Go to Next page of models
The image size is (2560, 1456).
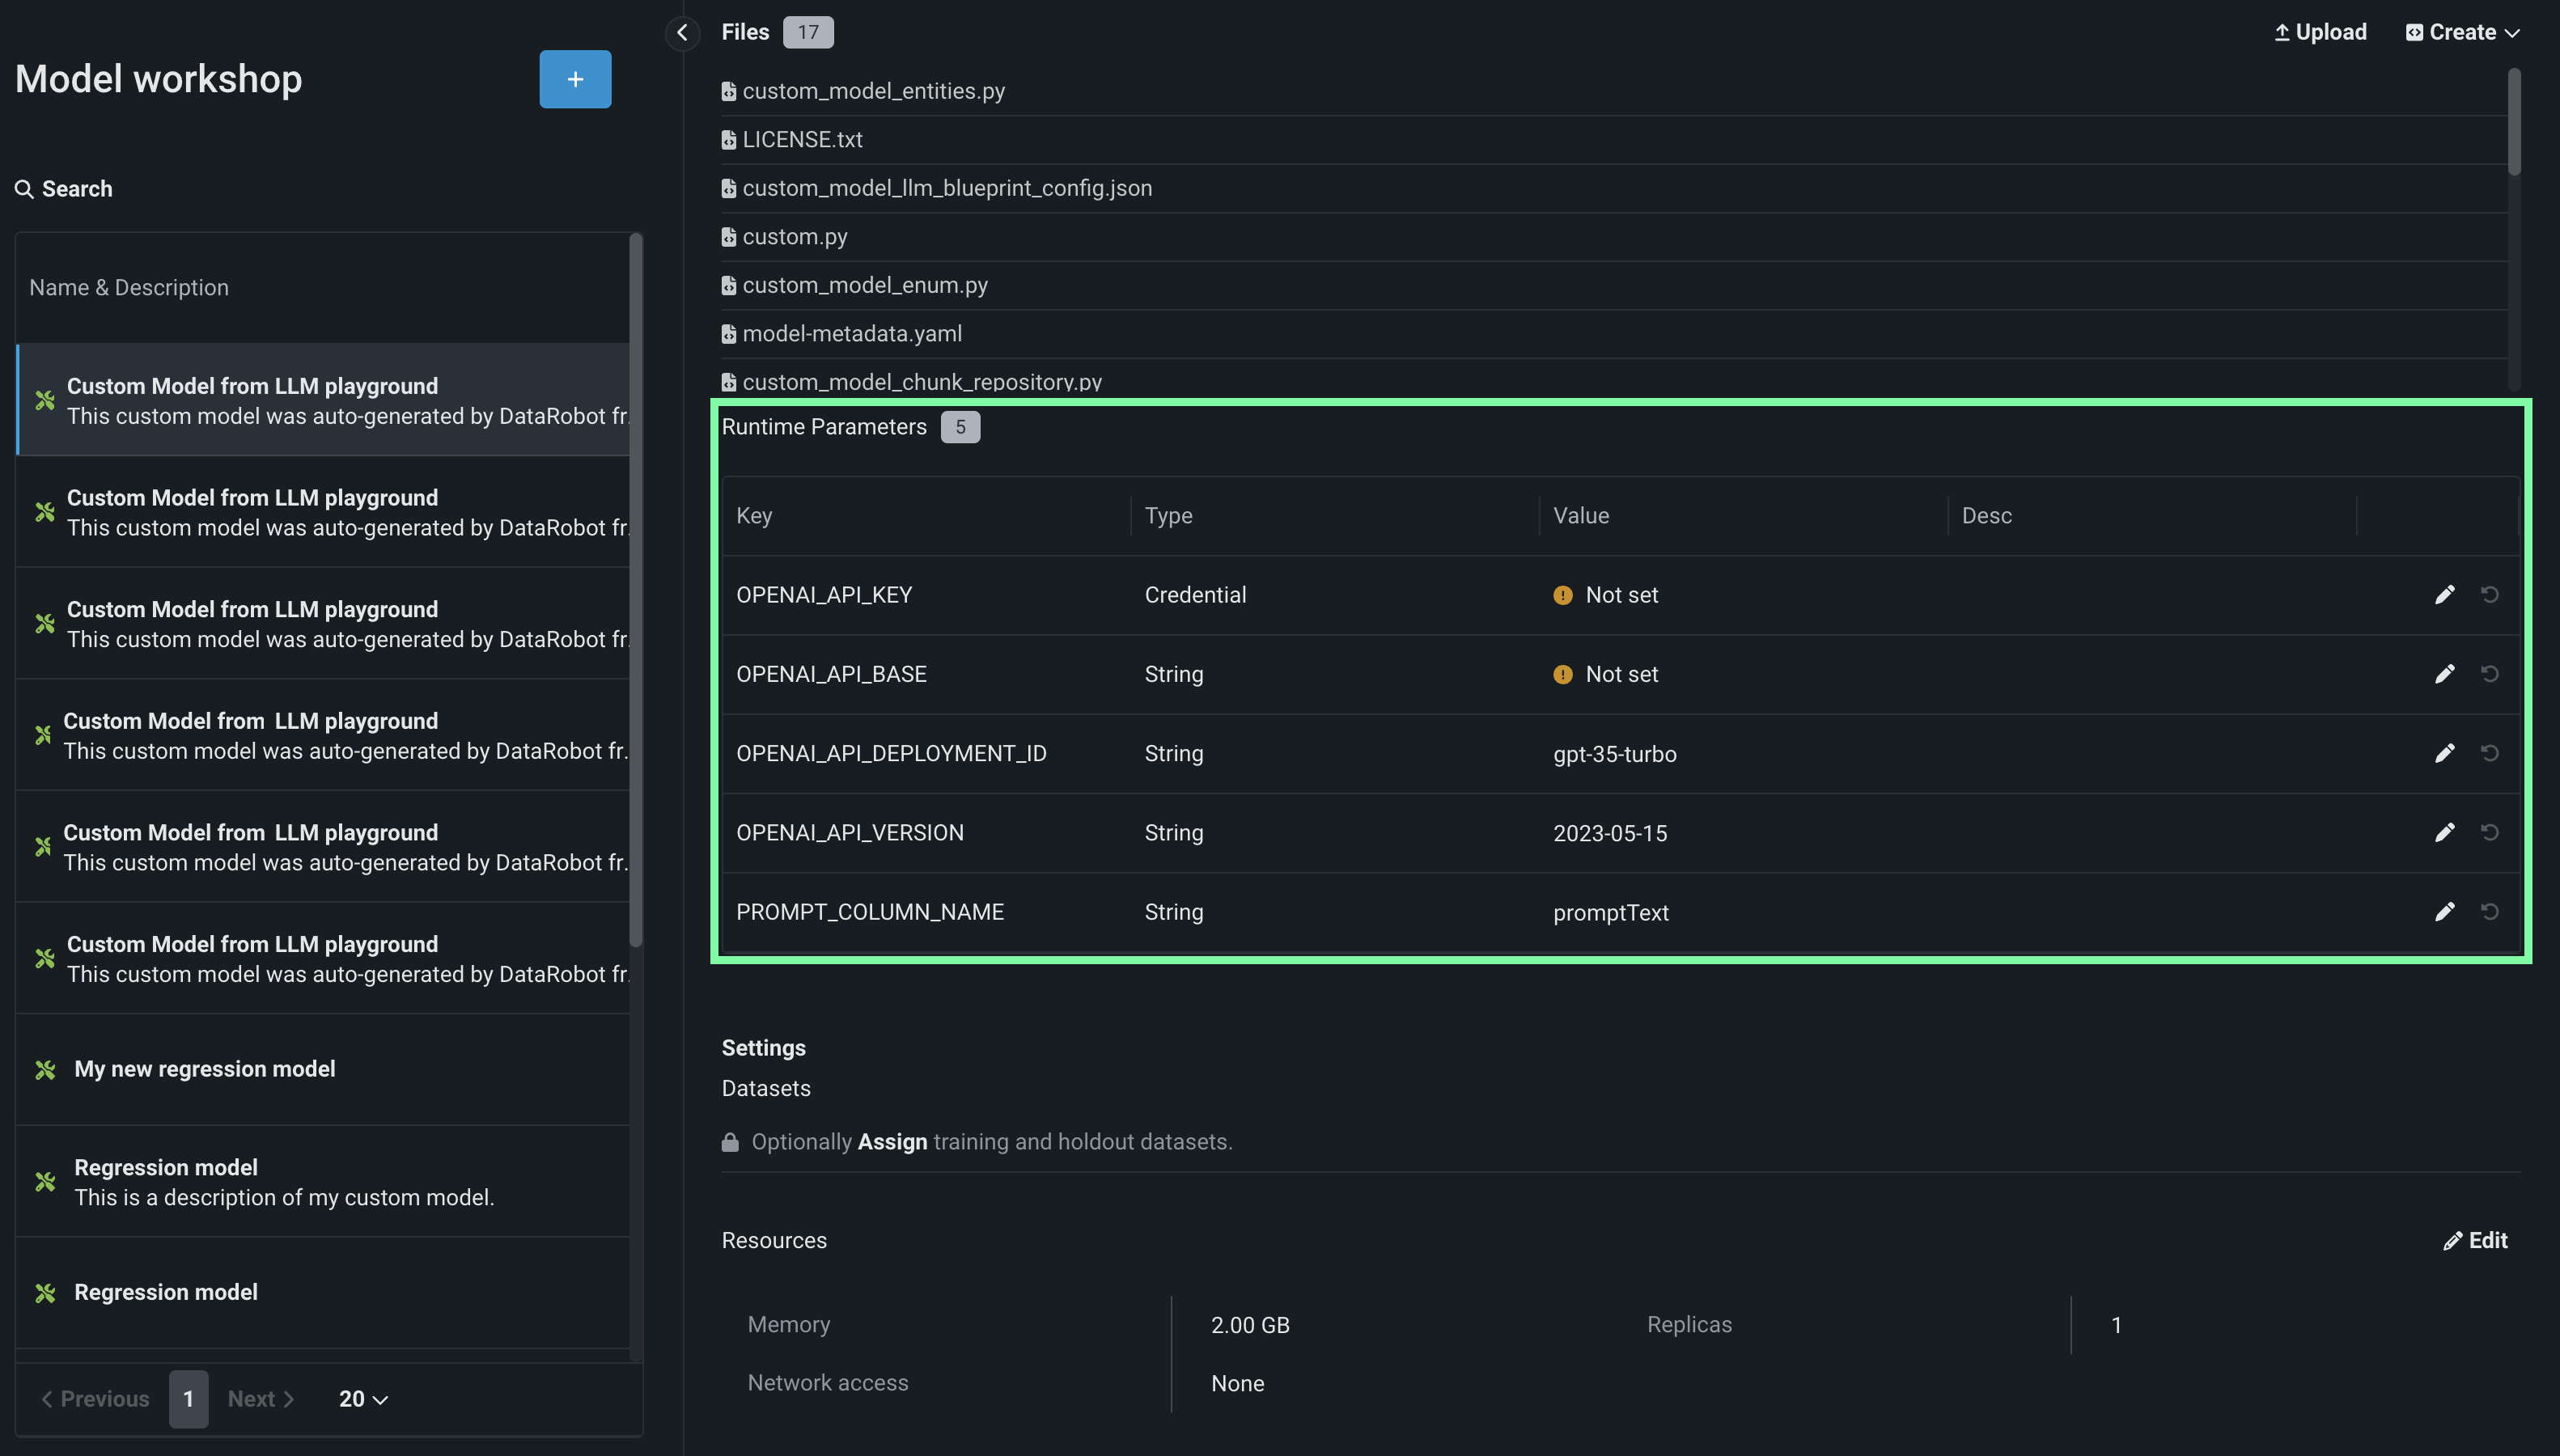tap(260, 1399)
